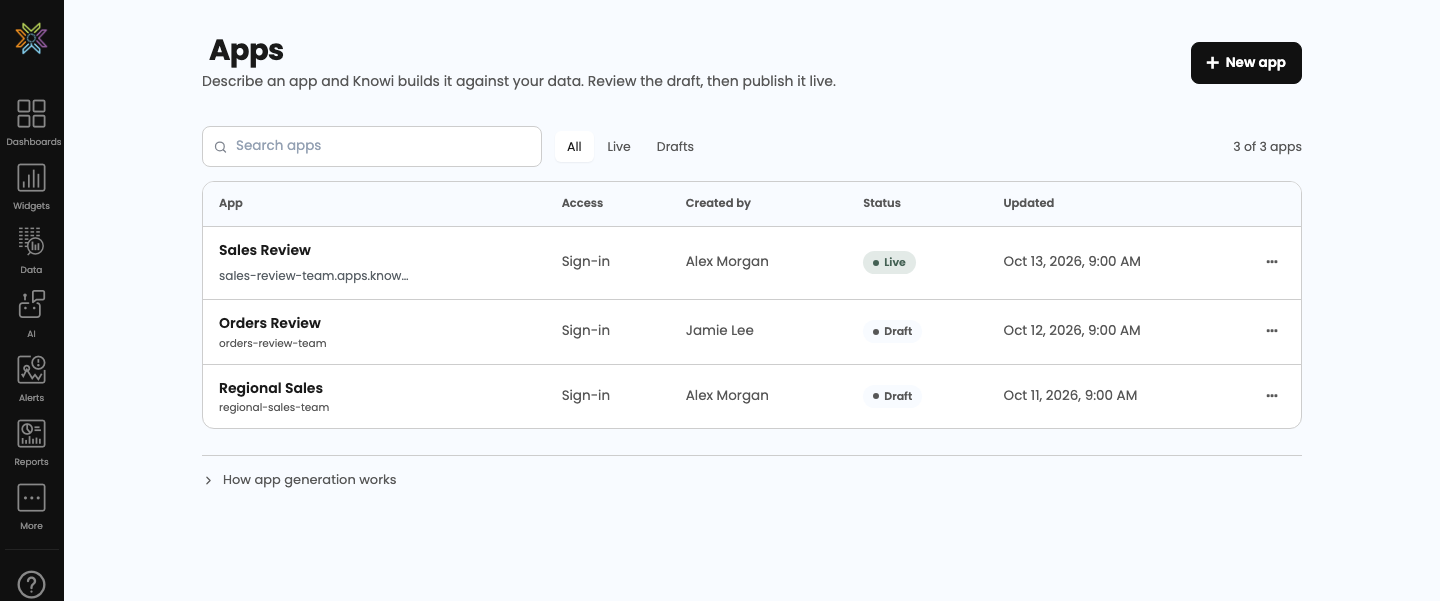1440x601 pixels.
Task: Click the 3 of 3 apps counter
Action: [x=1267, y=146]
